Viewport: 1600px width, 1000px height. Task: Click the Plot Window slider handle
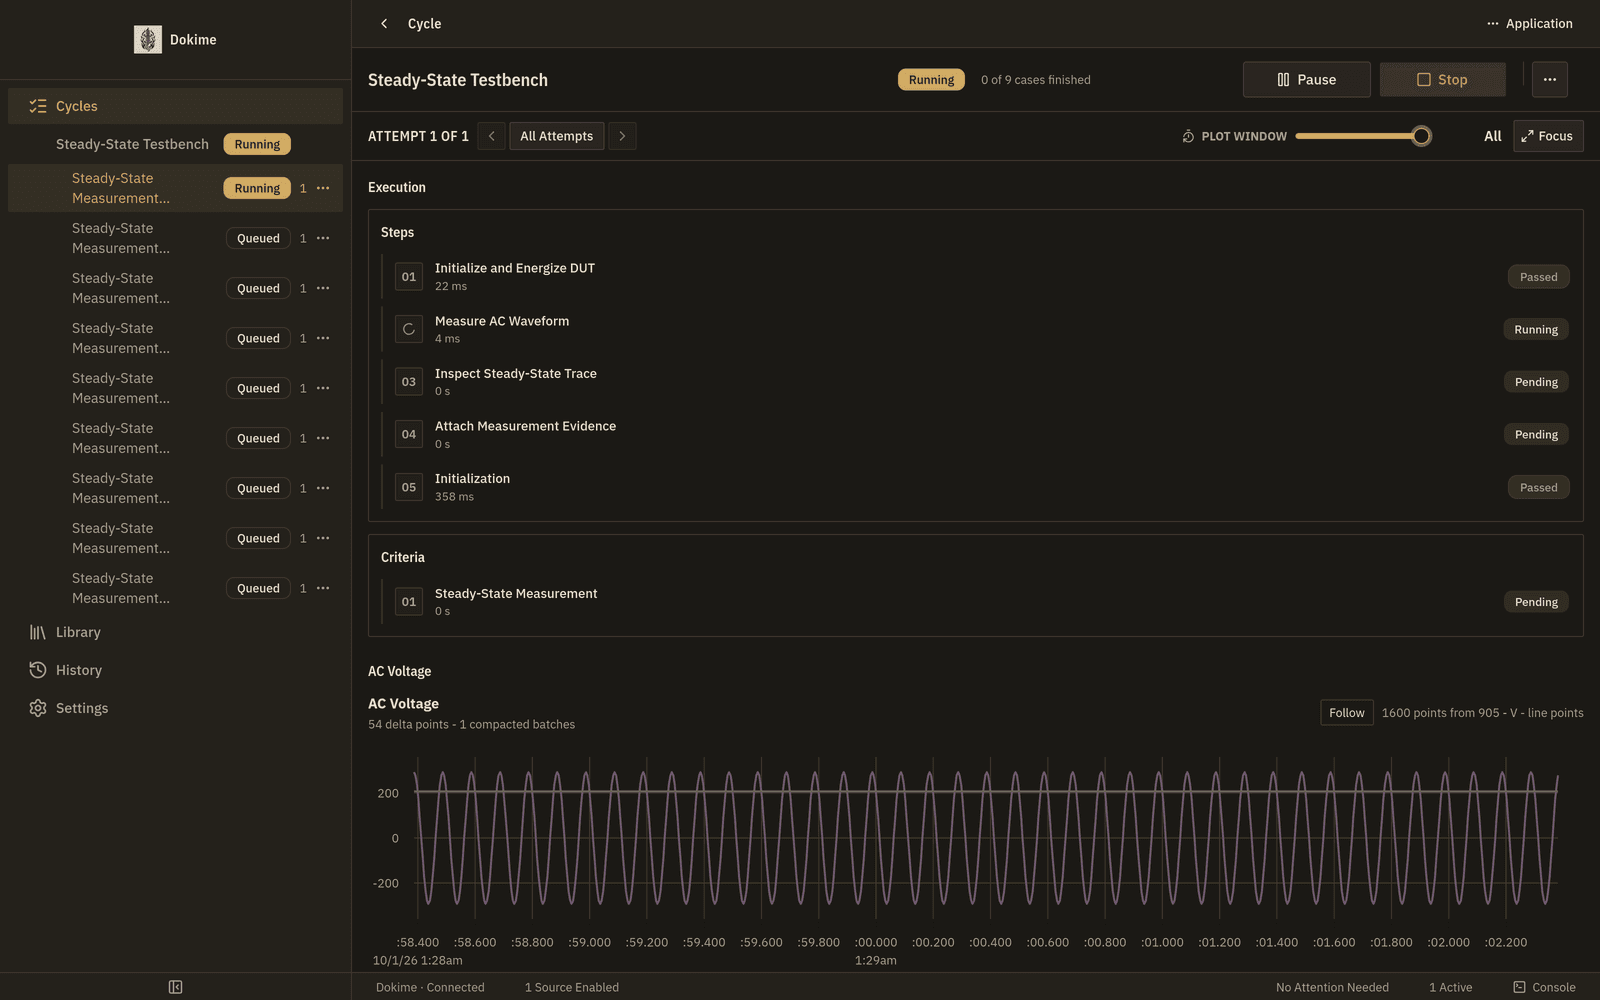1421,136
